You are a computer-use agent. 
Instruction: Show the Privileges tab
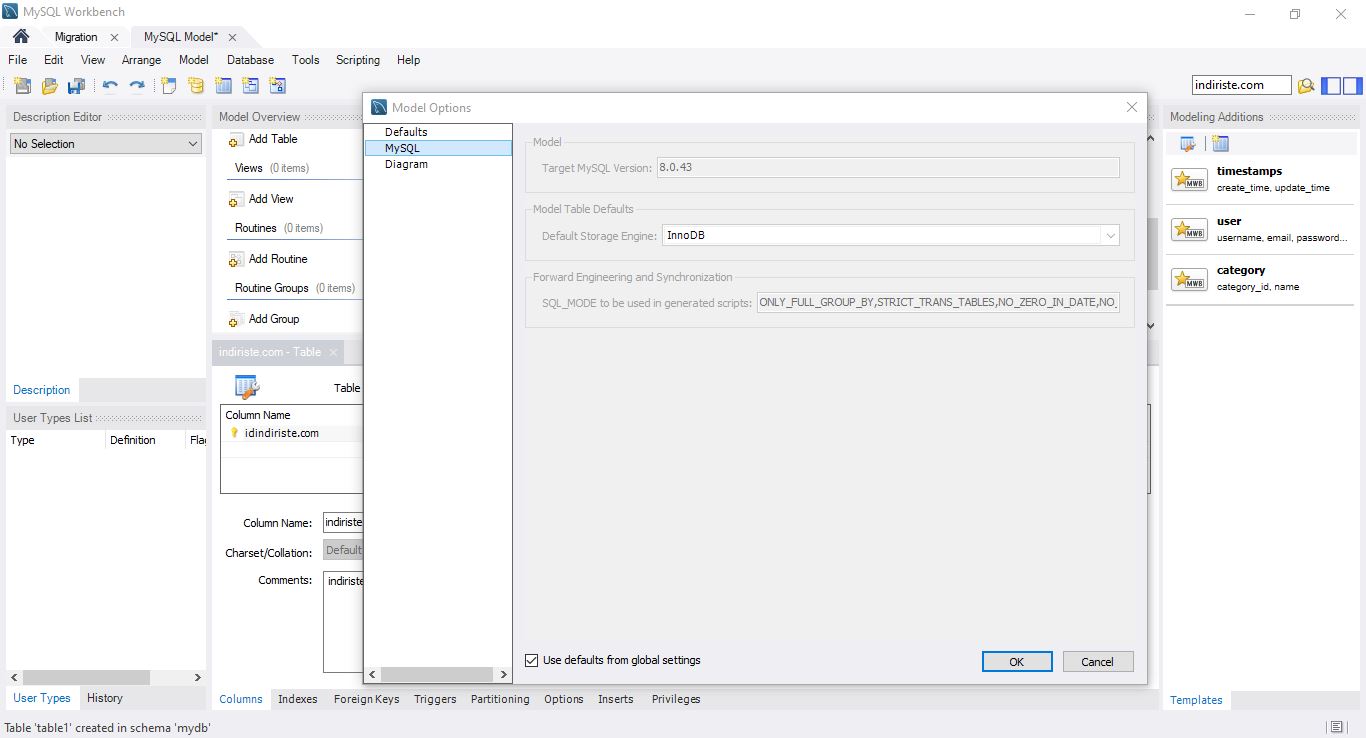coord(676,699)
